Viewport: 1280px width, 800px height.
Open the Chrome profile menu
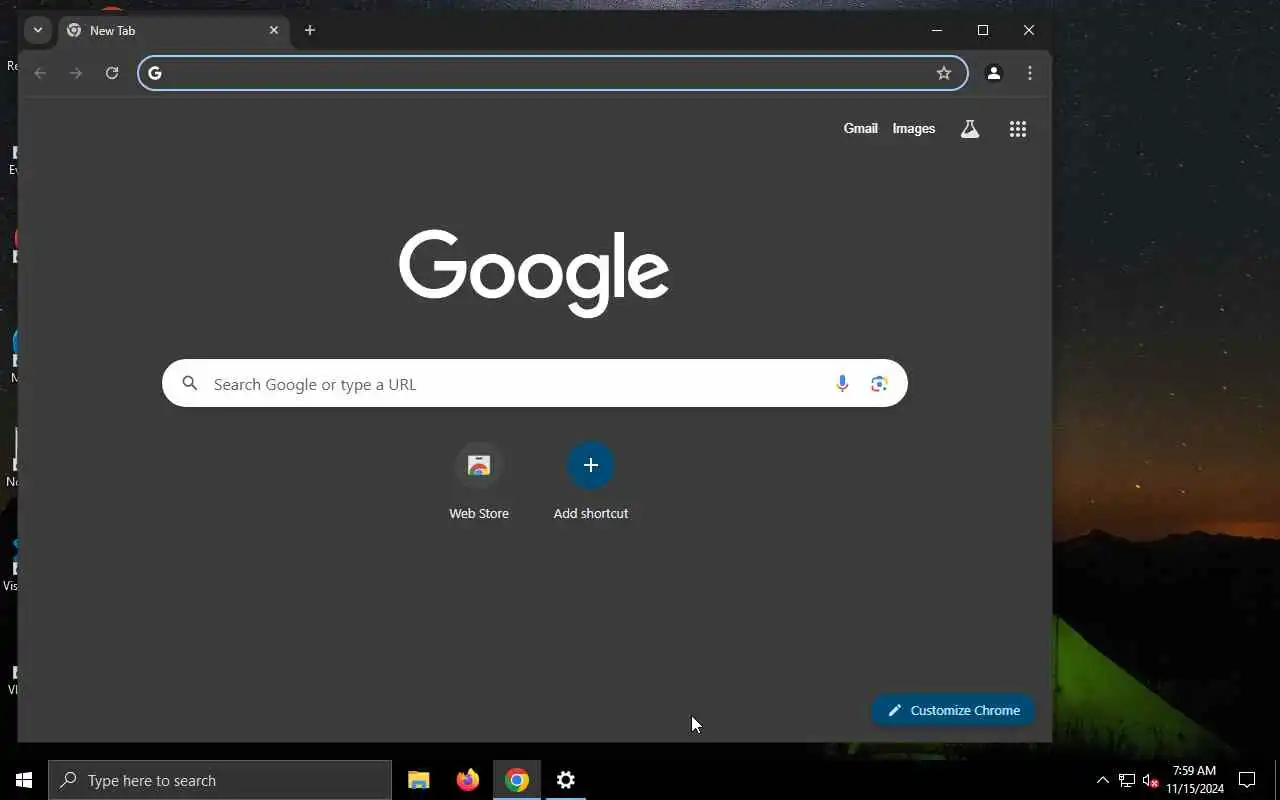[994, 73]
